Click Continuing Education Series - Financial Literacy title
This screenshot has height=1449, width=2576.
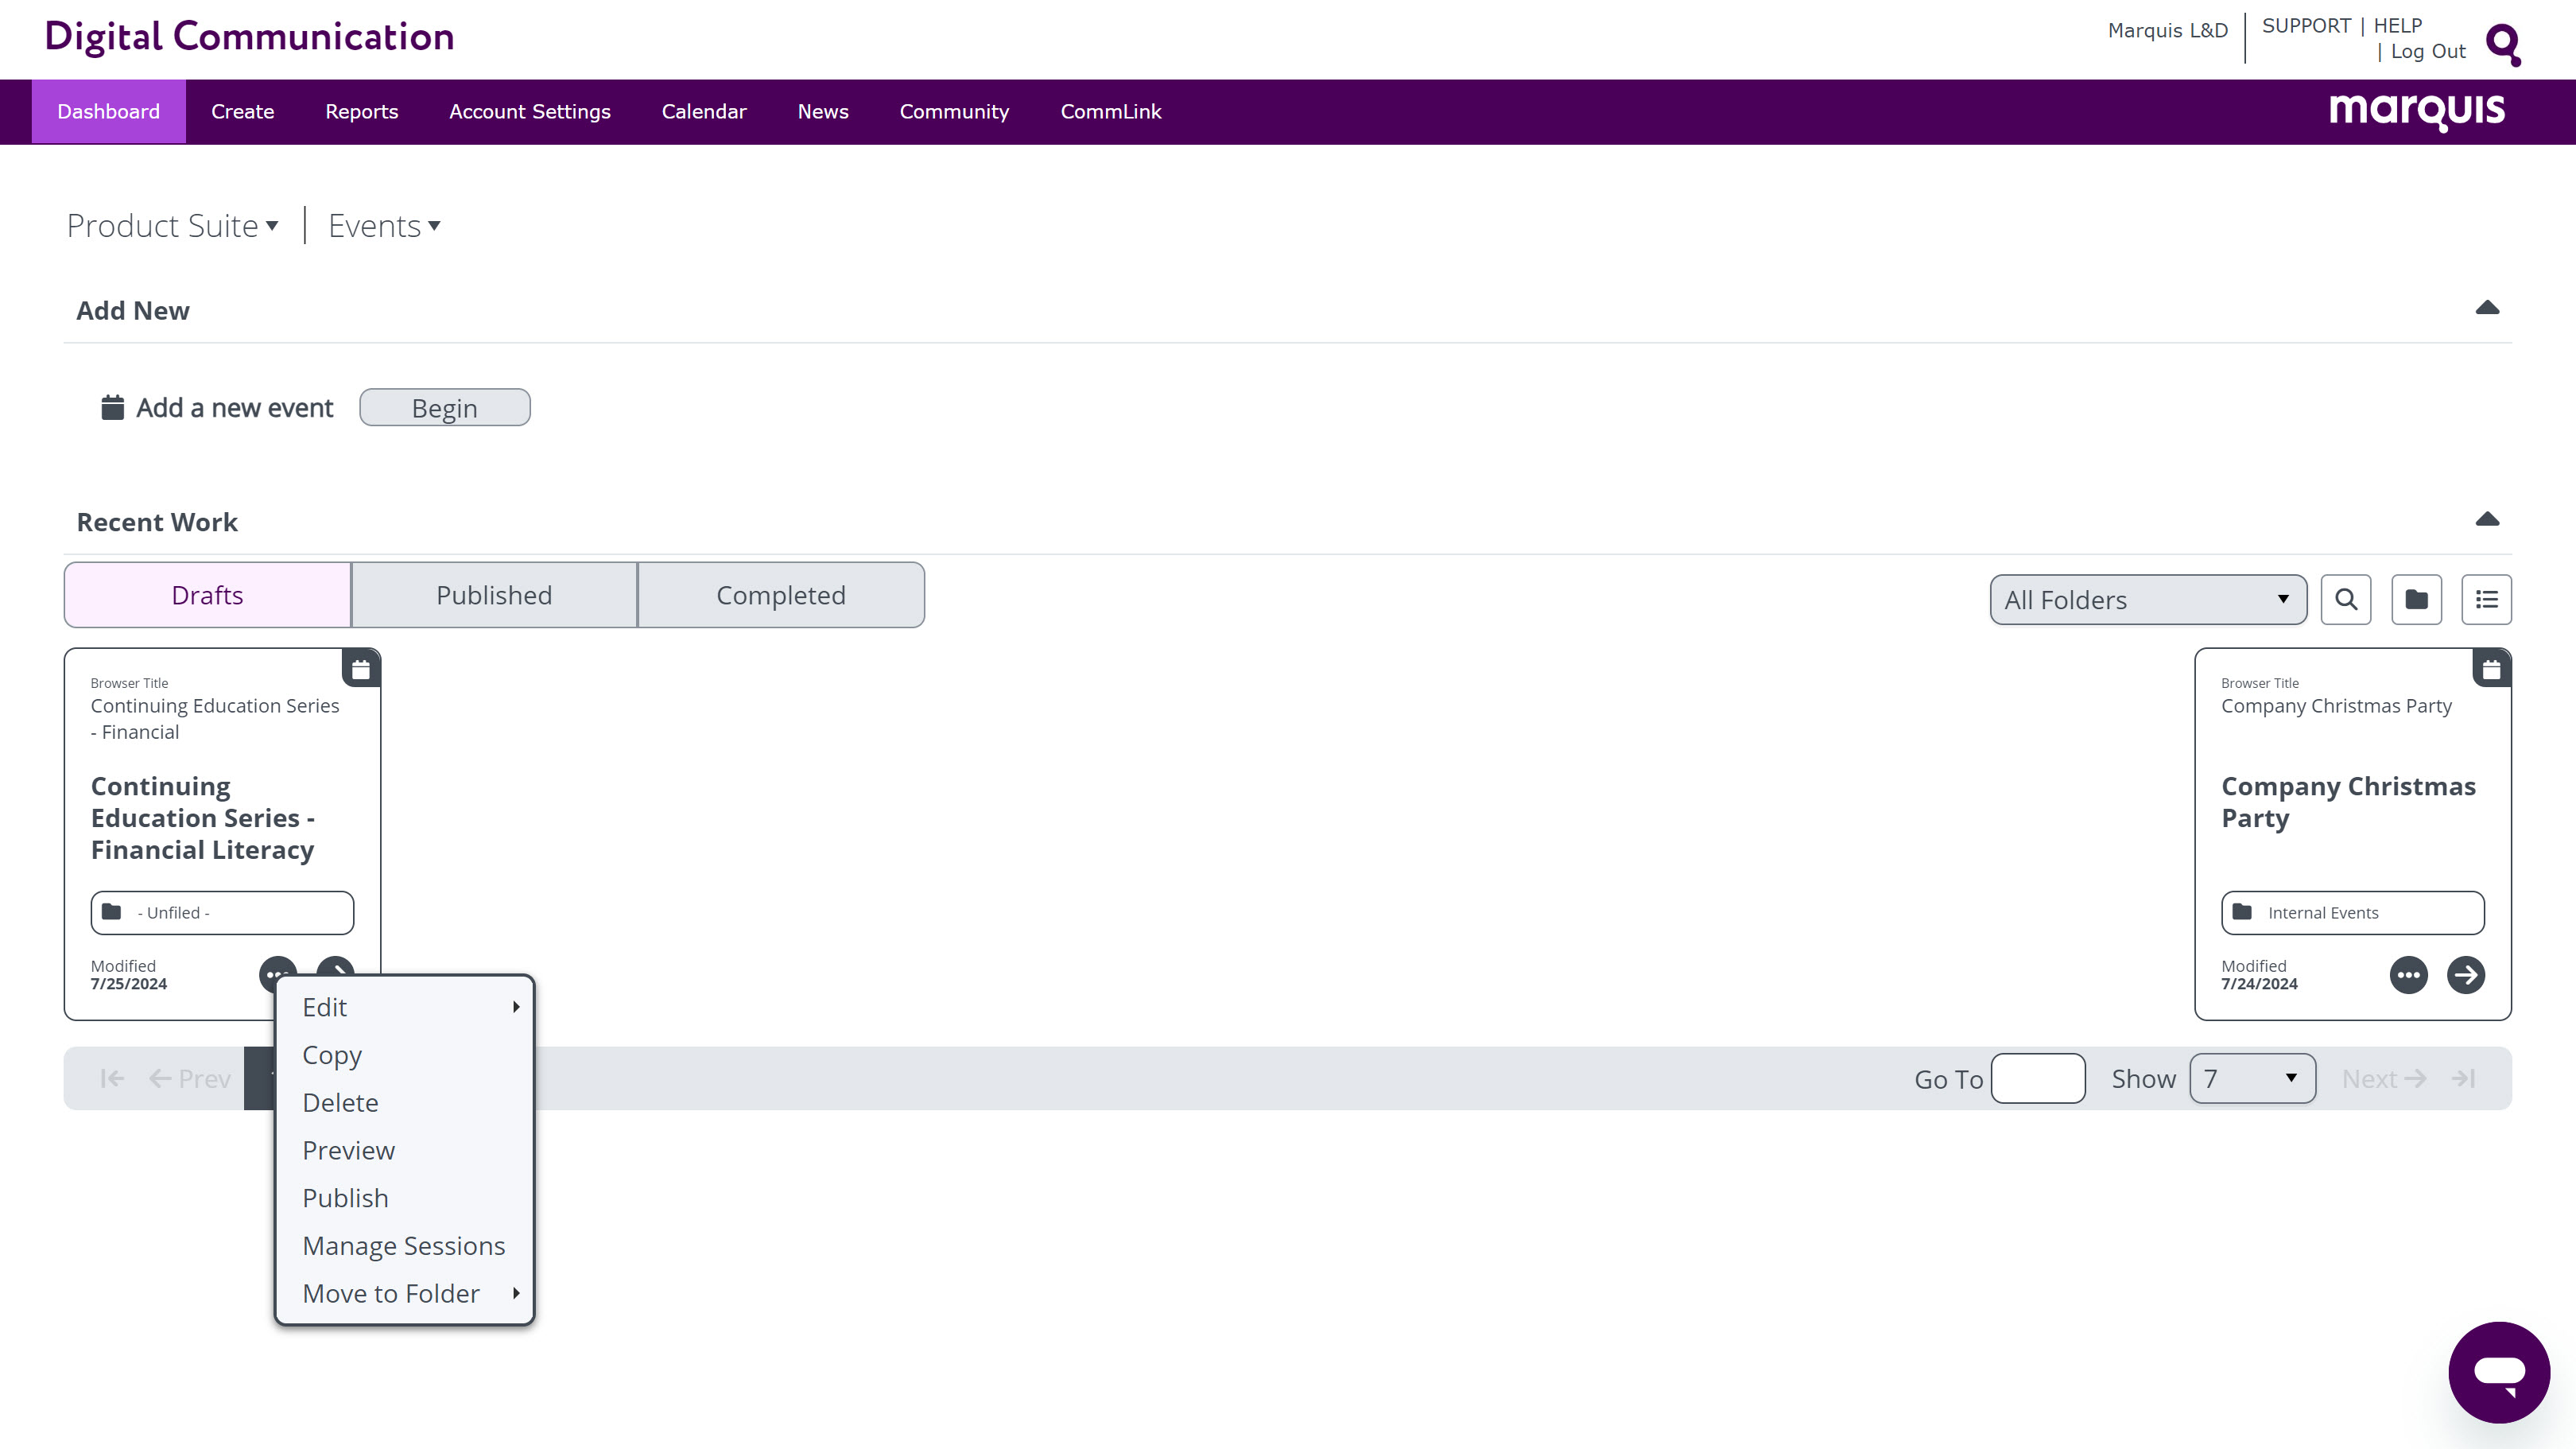point(203,818)
